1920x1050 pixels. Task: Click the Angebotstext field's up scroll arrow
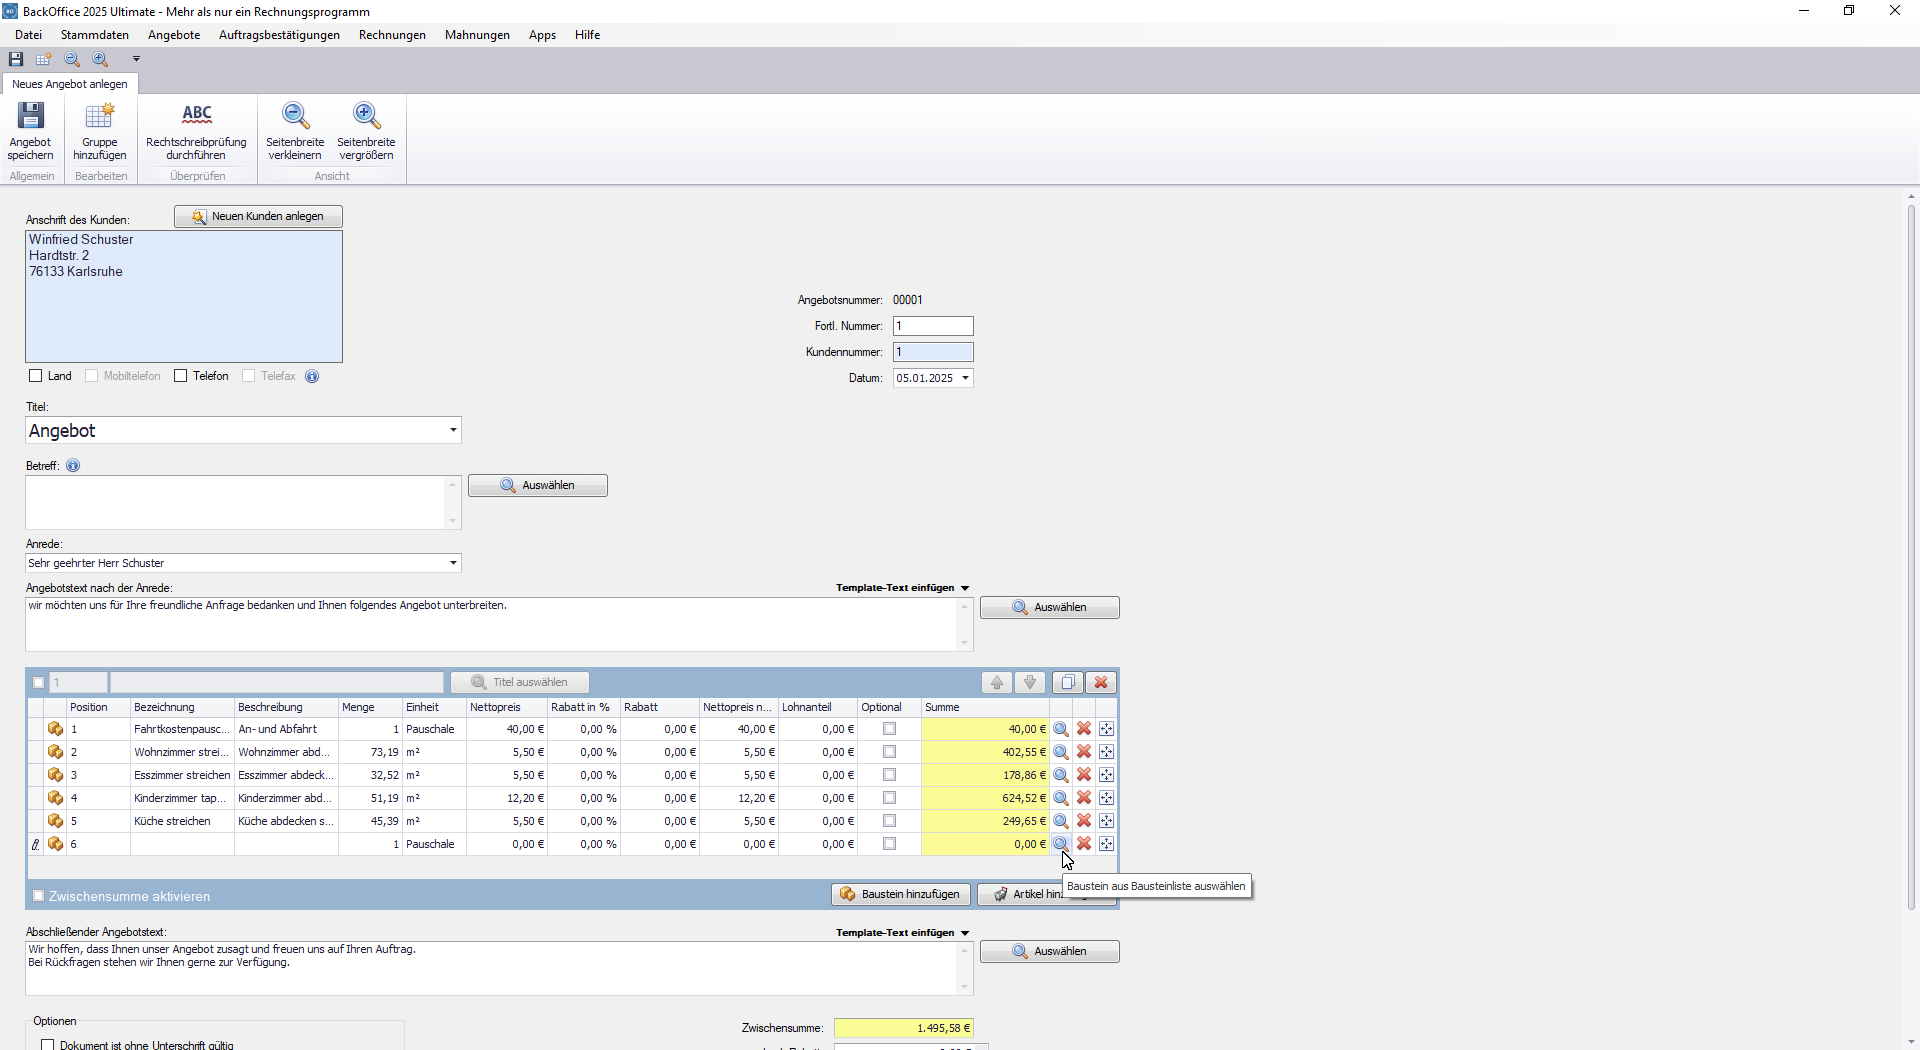click(x=965, y=607)
